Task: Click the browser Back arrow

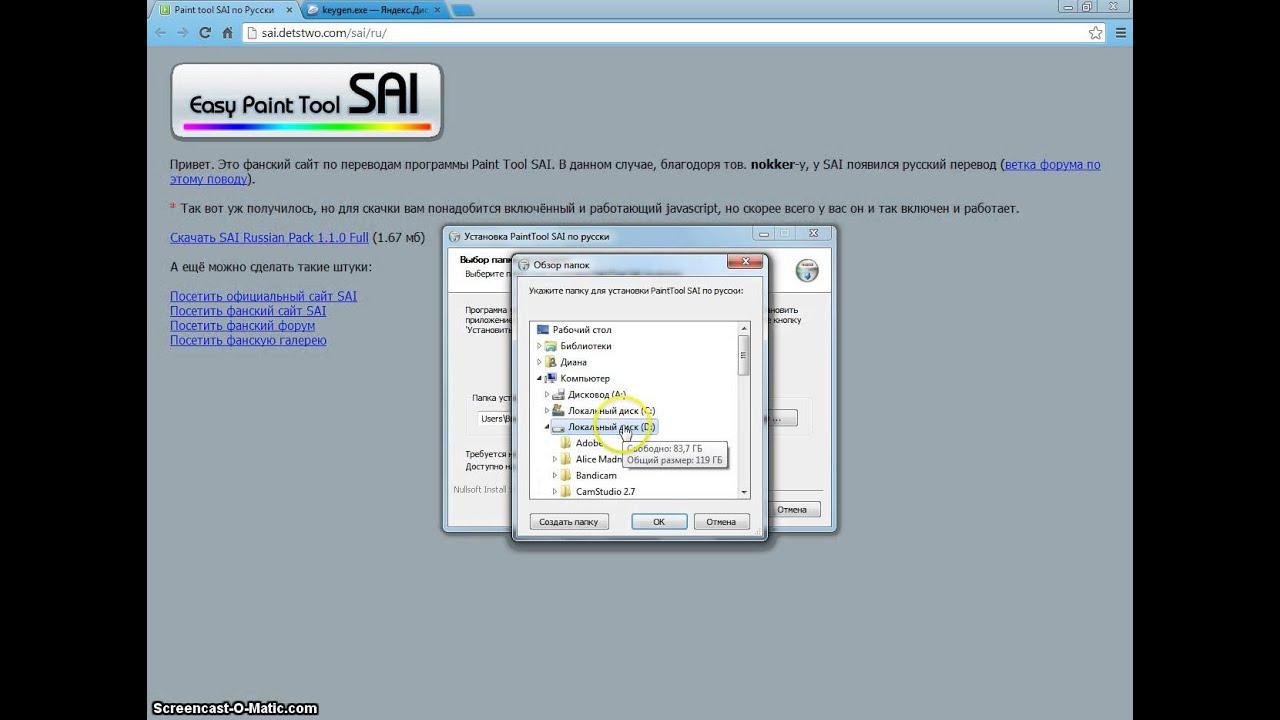Action: pyautogui.click(x=160, y=32)
